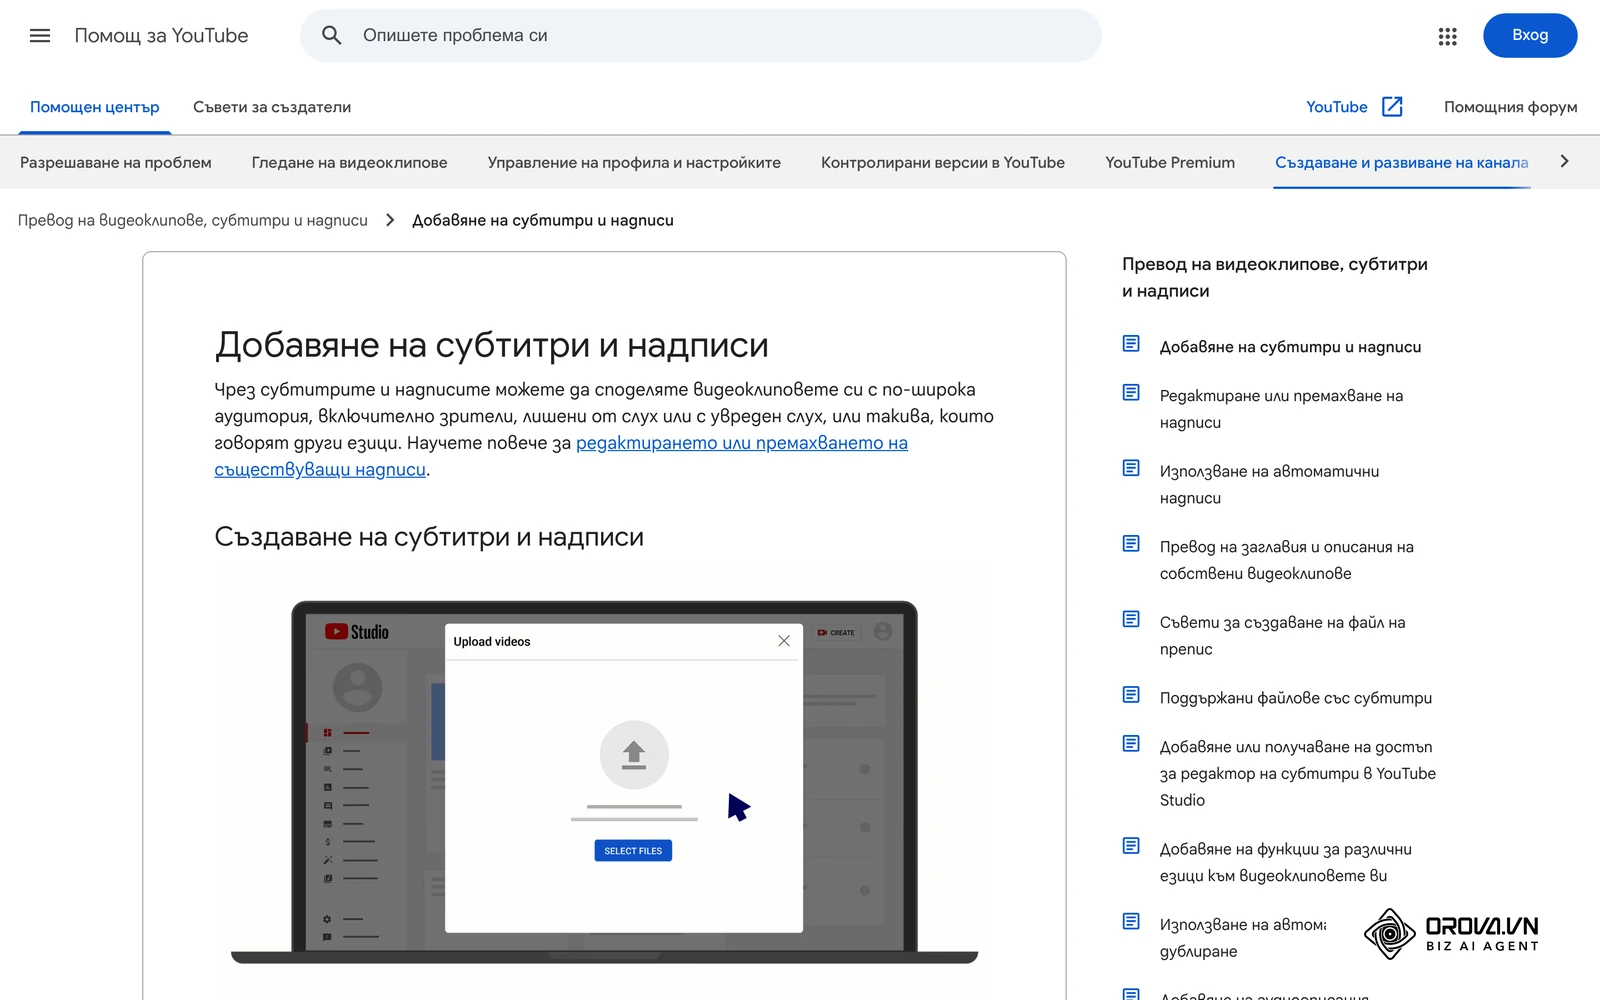Click the Вход sign-in button
The image size is (1600, 1000).
[x=1530, y=36]
